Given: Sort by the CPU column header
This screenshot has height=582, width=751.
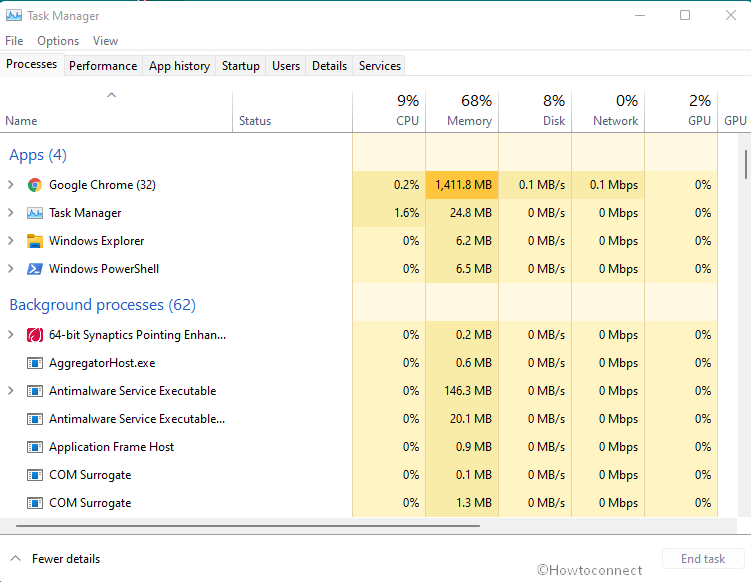Looking at the screenshot, I should coord(389,111).
